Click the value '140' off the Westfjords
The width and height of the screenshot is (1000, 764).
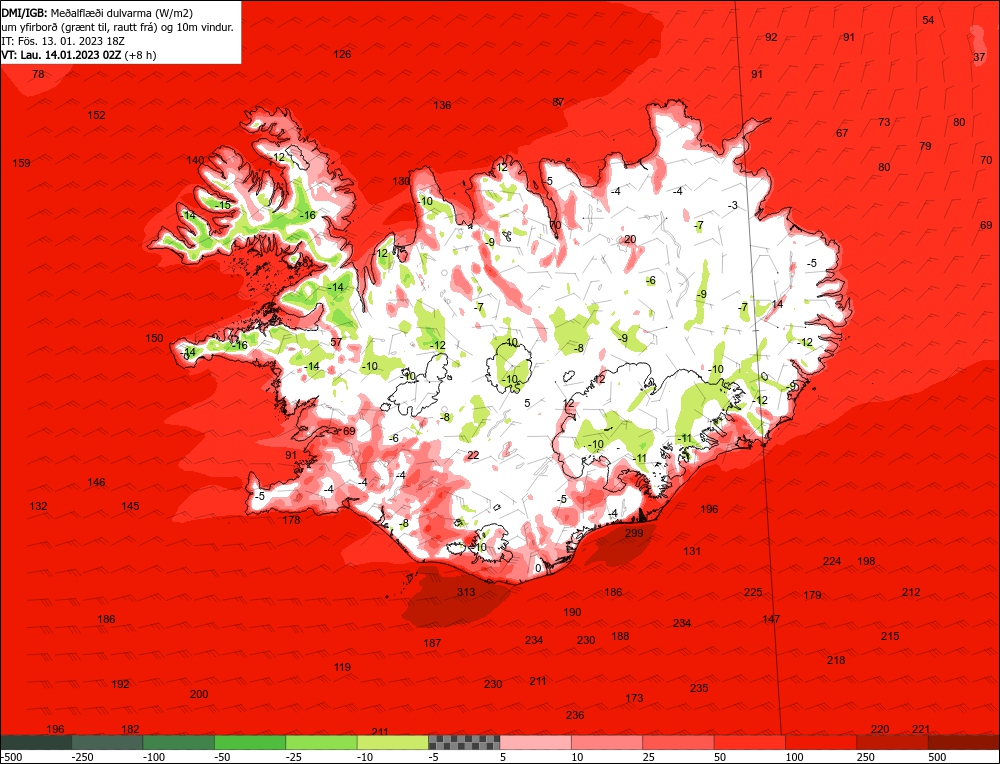195,160
